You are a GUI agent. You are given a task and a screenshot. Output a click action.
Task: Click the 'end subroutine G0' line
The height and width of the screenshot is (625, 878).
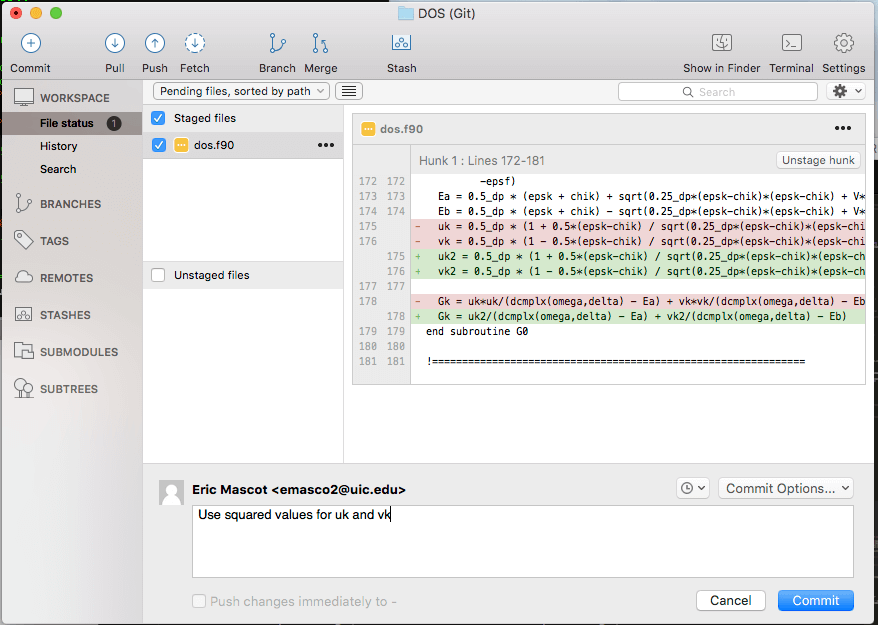point(477,332)
